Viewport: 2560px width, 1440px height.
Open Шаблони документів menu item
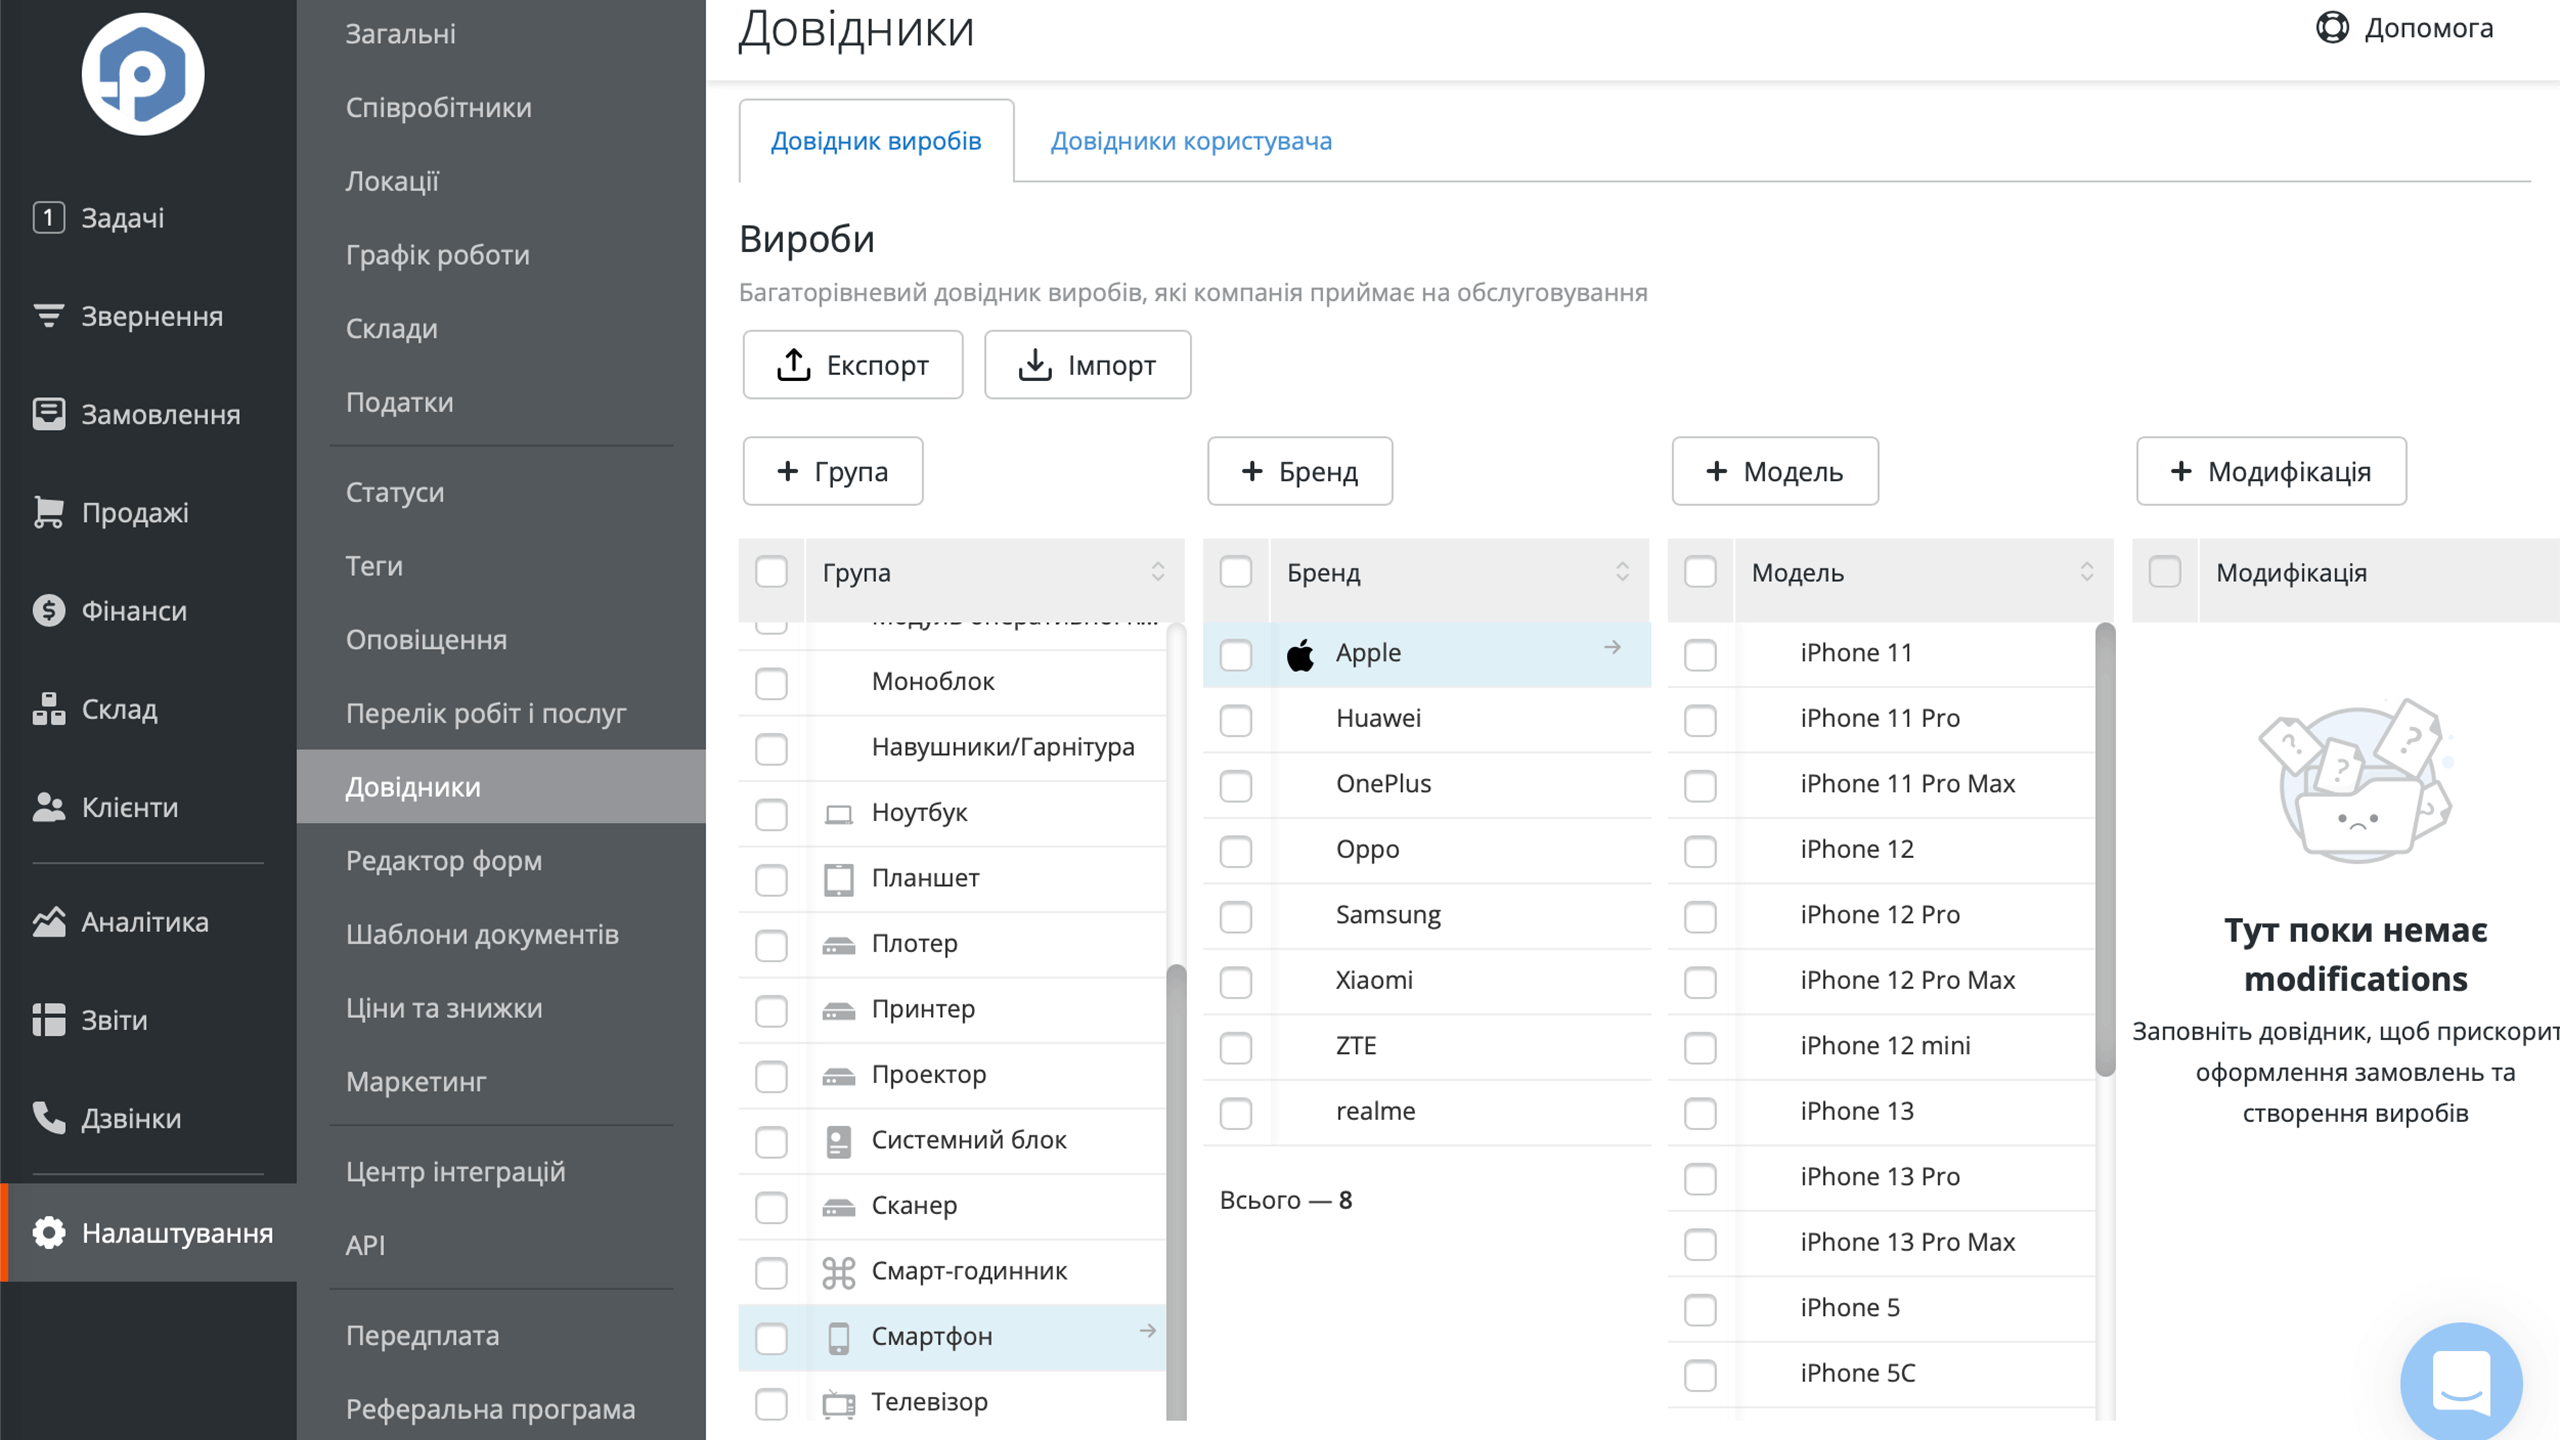coord(501,934)
